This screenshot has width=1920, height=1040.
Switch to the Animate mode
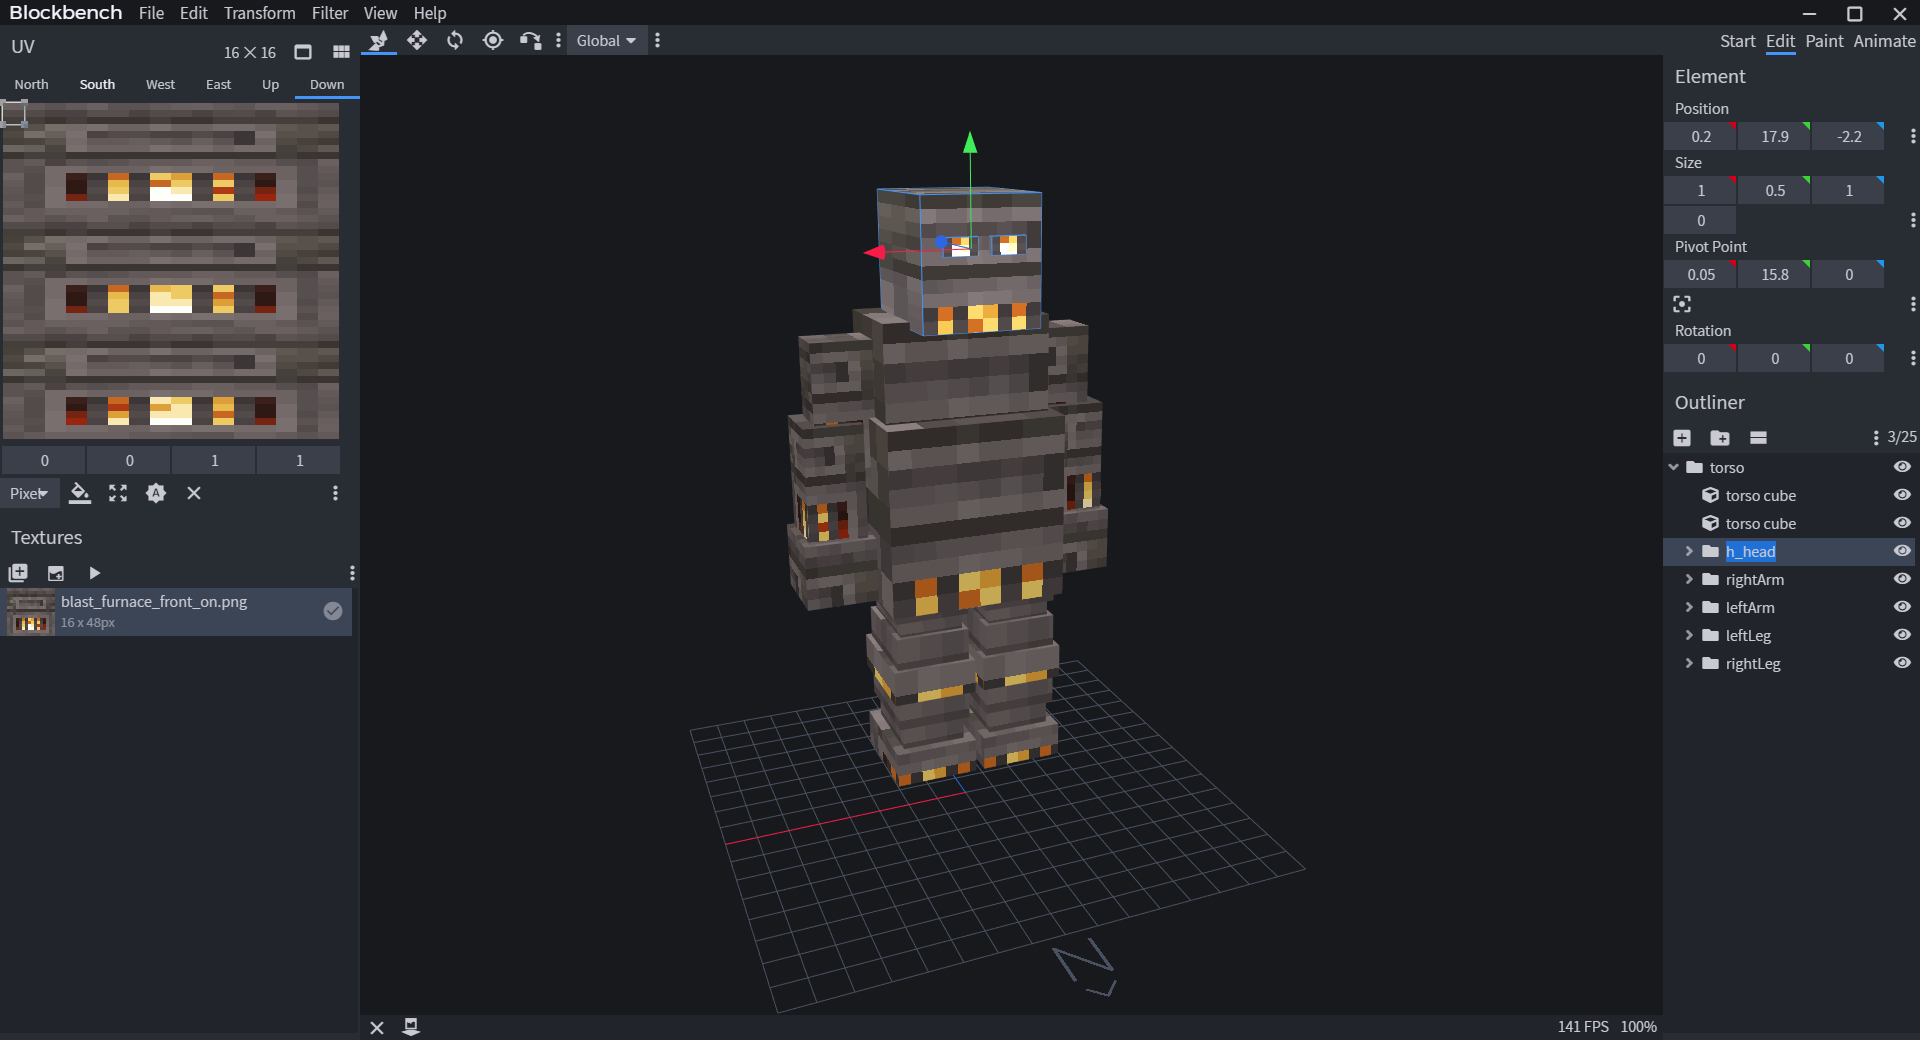[x=1884, y=41]
